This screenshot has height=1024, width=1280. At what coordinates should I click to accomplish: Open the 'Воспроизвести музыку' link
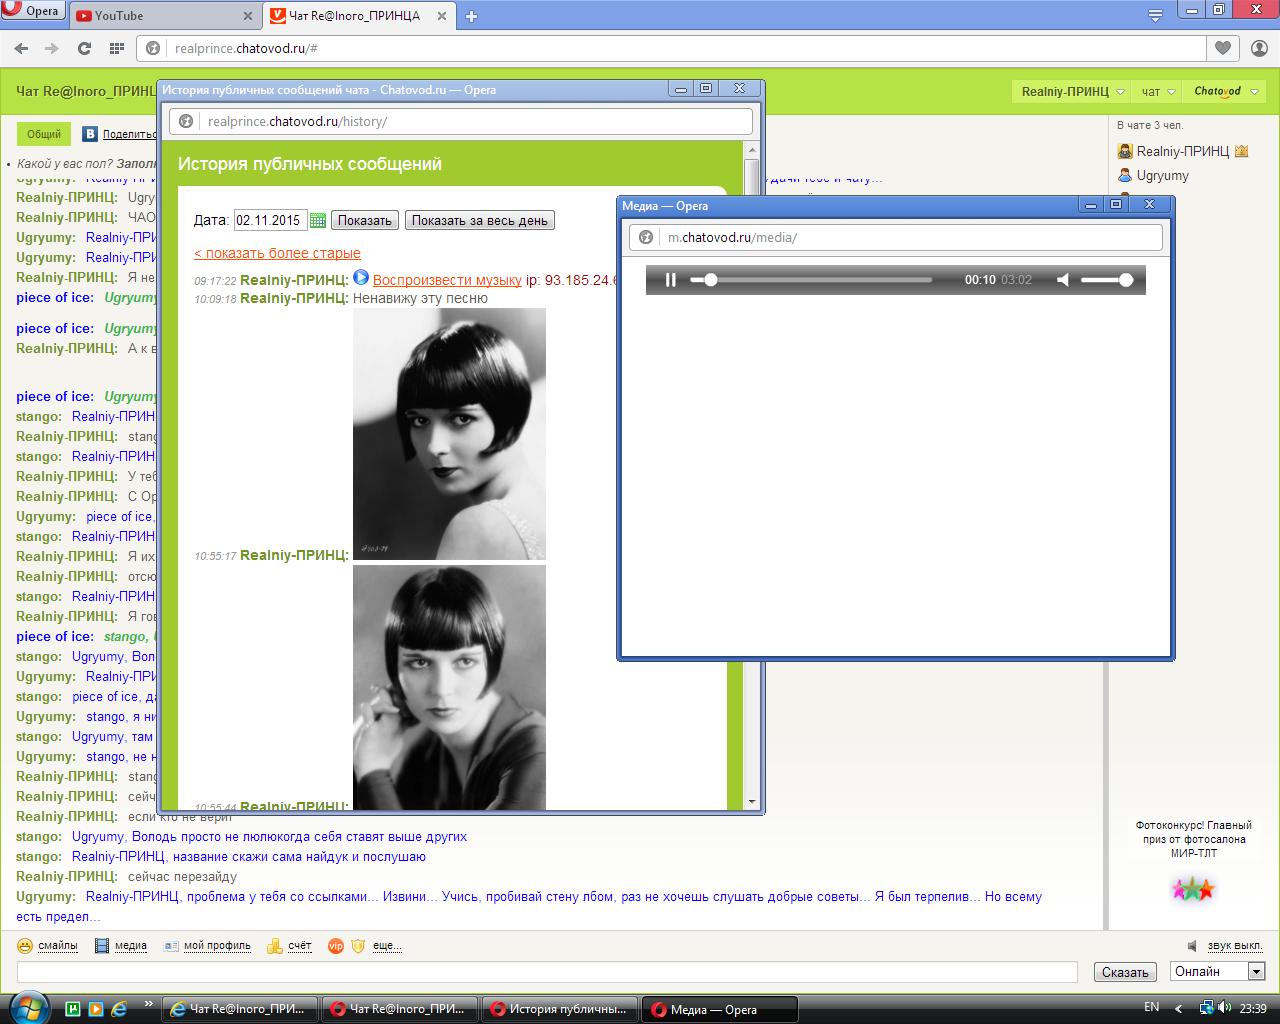click(447, 280)
